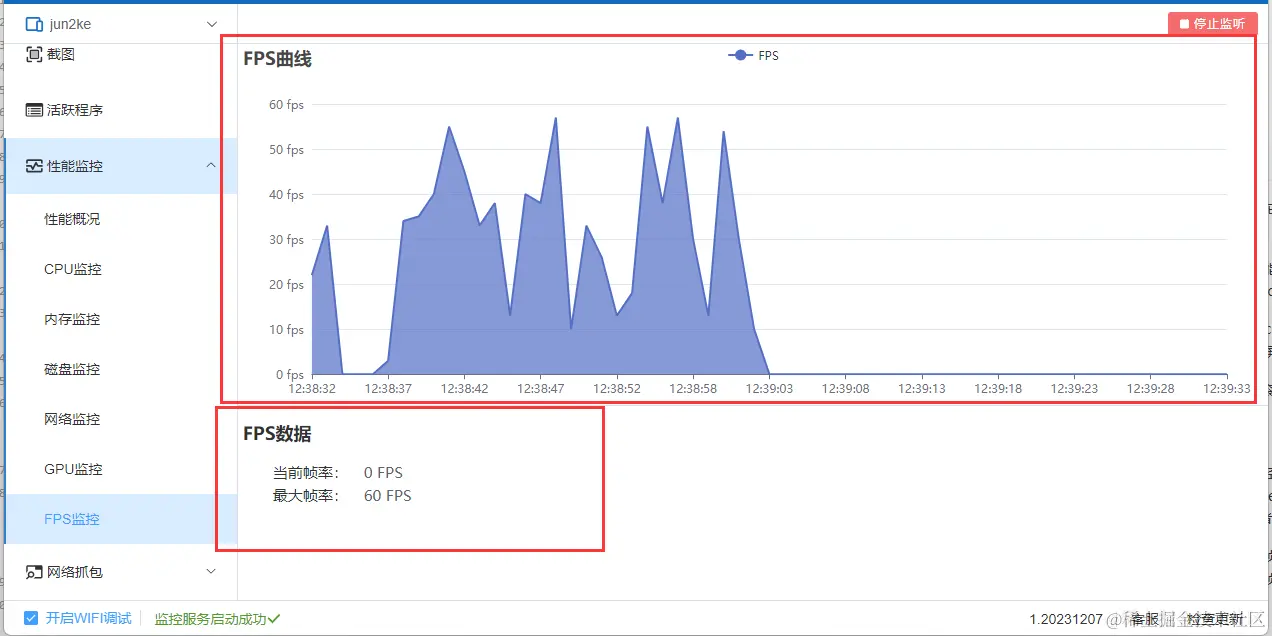Click the device icon beside jun2ke
1272x636 pixels.
coord(34,24)
